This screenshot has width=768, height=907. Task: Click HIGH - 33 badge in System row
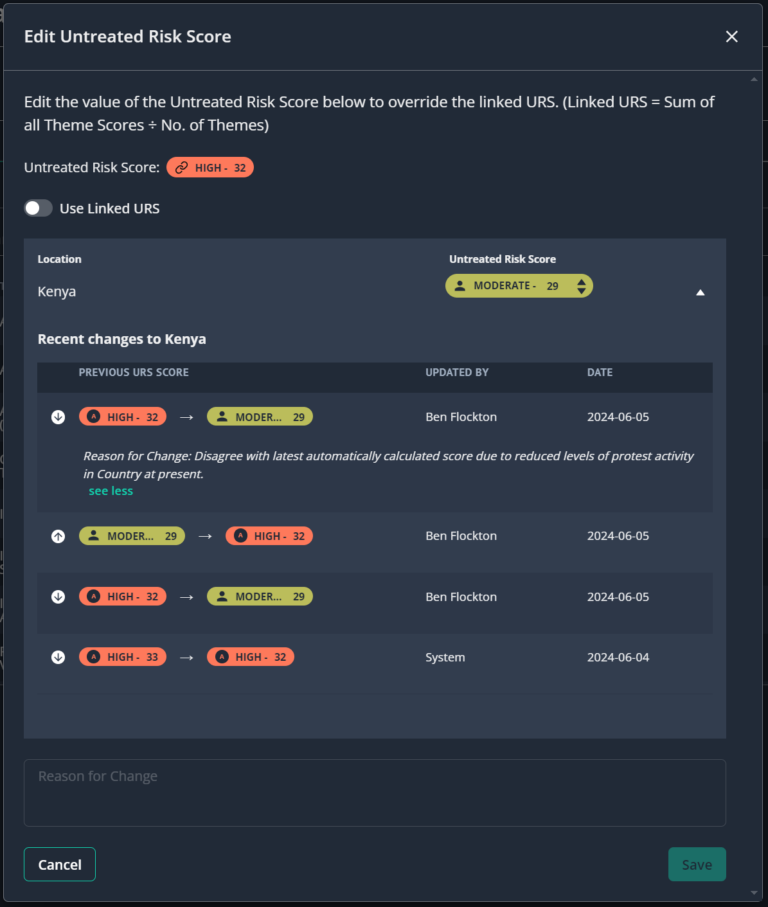pyautogui.click(x=123, y=657)
